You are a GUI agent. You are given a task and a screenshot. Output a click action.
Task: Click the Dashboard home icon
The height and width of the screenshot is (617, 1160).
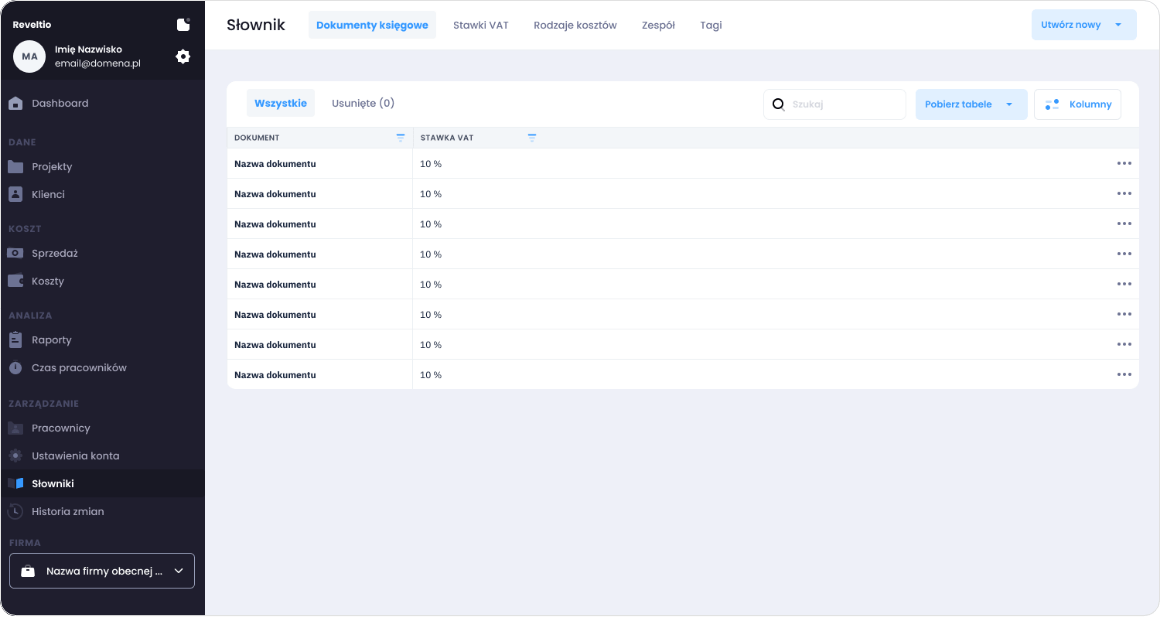tap(15, 103)
